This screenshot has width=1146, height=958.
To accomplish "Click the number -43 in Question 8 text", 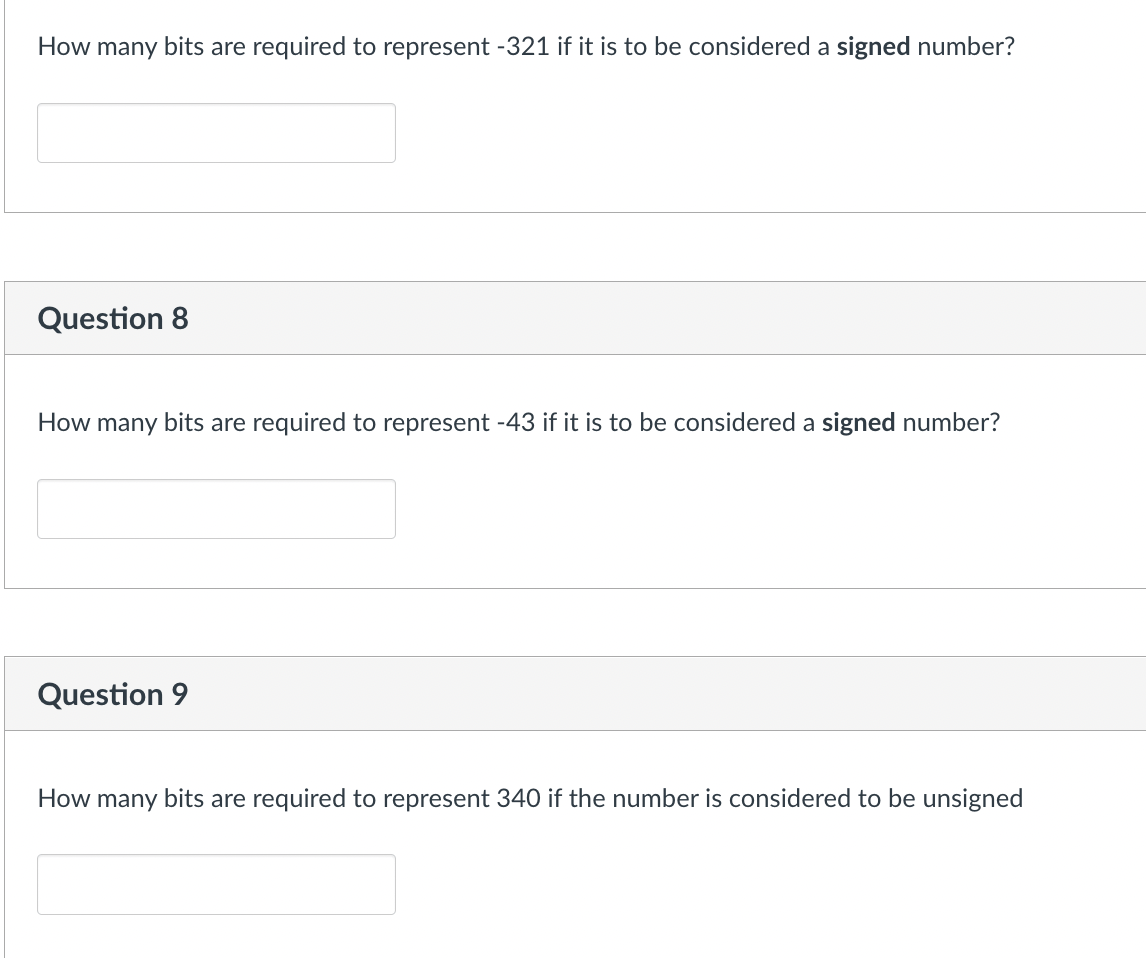I will 515,422.
